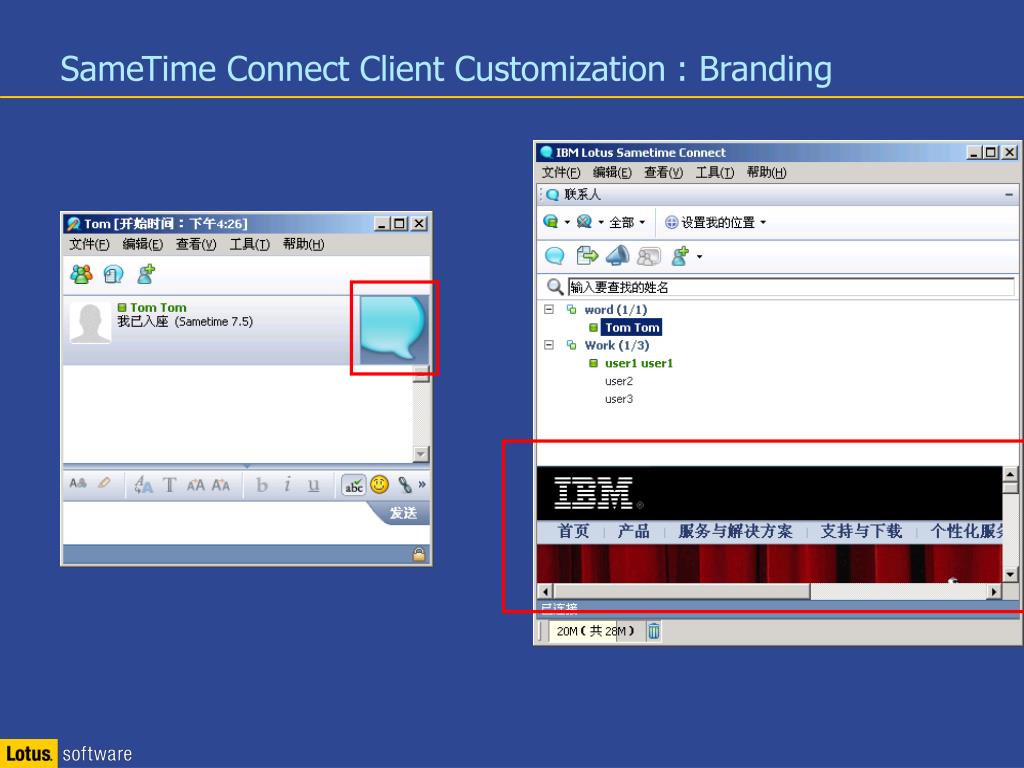Toggle italic formatting in chat toolbar
The height and width of the screenshot is (768, 1024).
[287, 485]
